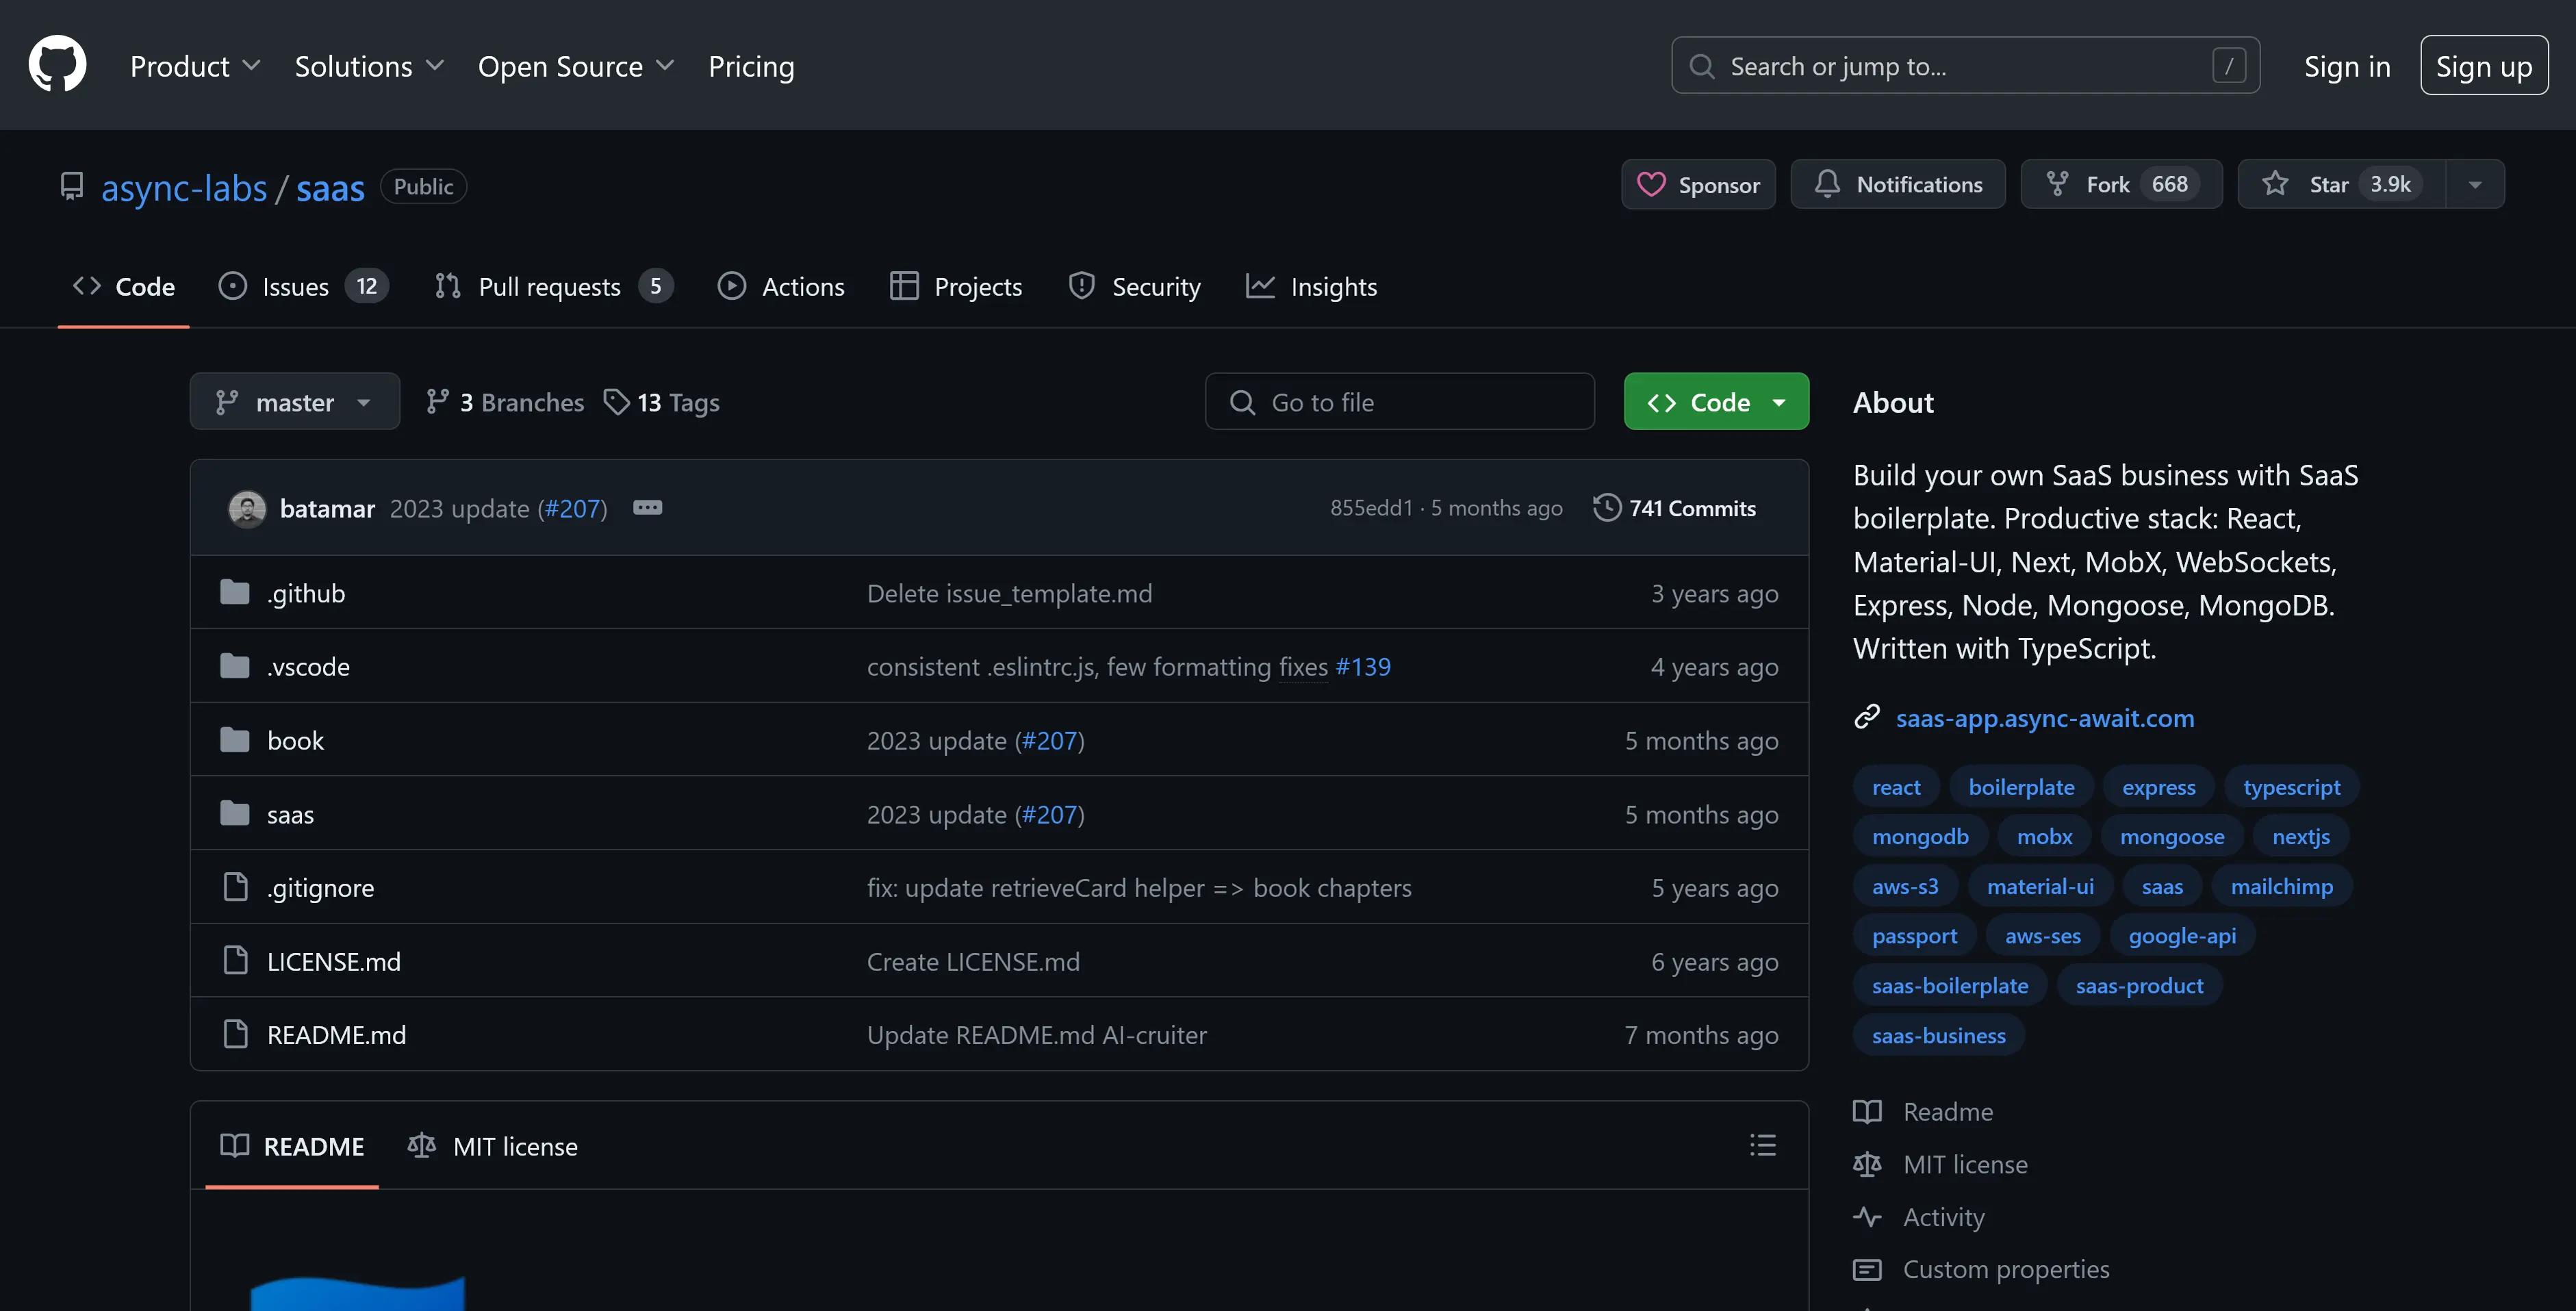Click the saas-business topic tag
Image resolution: width=2576 pixels, height=1311 pixels.
(1938, 1035)
